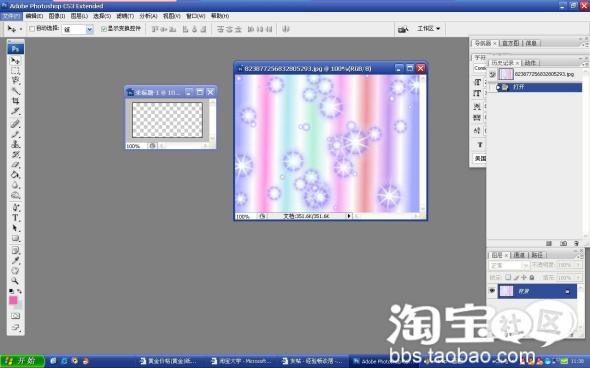Uncheck the 显示变换控件 transform controls checkbox

pyautogui.click(x=104, y=29)
